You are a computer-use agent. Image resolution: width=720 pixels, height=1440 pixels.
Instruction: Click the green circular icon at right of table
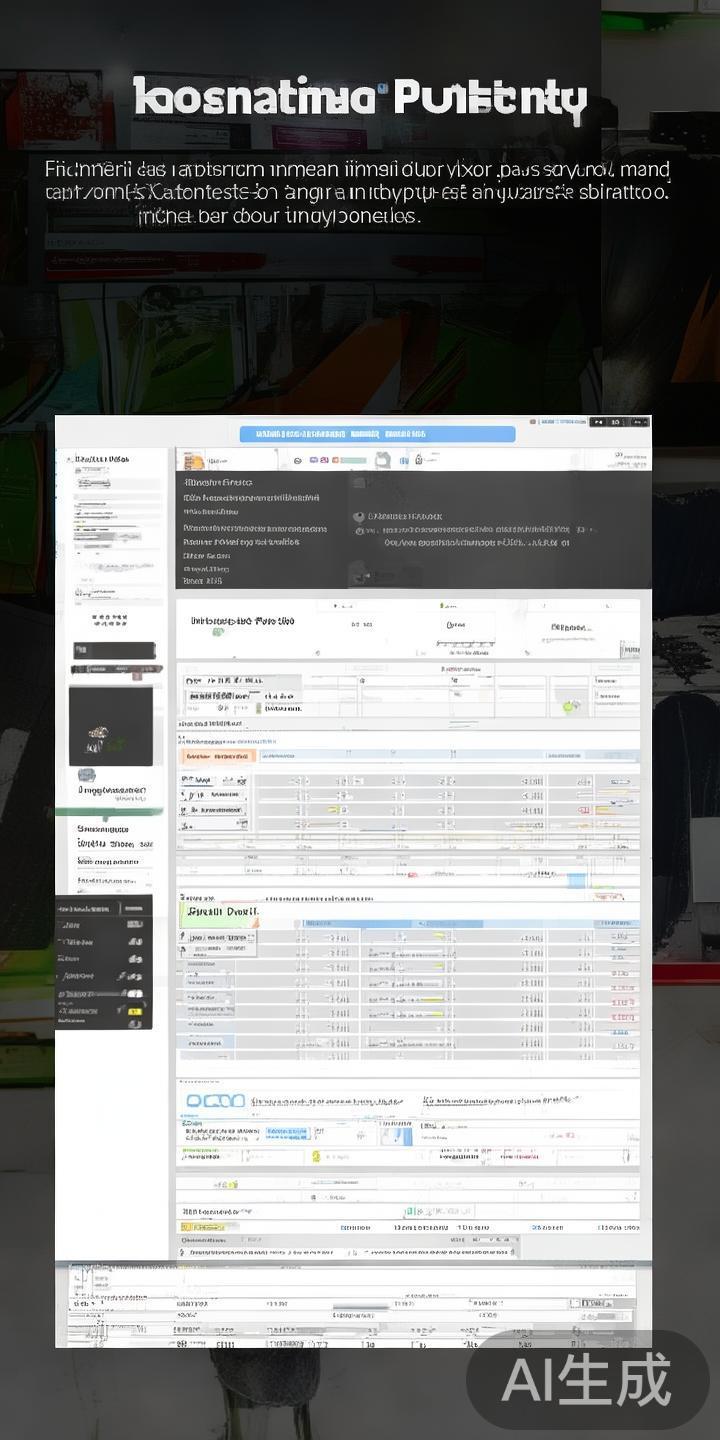pyautogui.click(x=571, y=705)
